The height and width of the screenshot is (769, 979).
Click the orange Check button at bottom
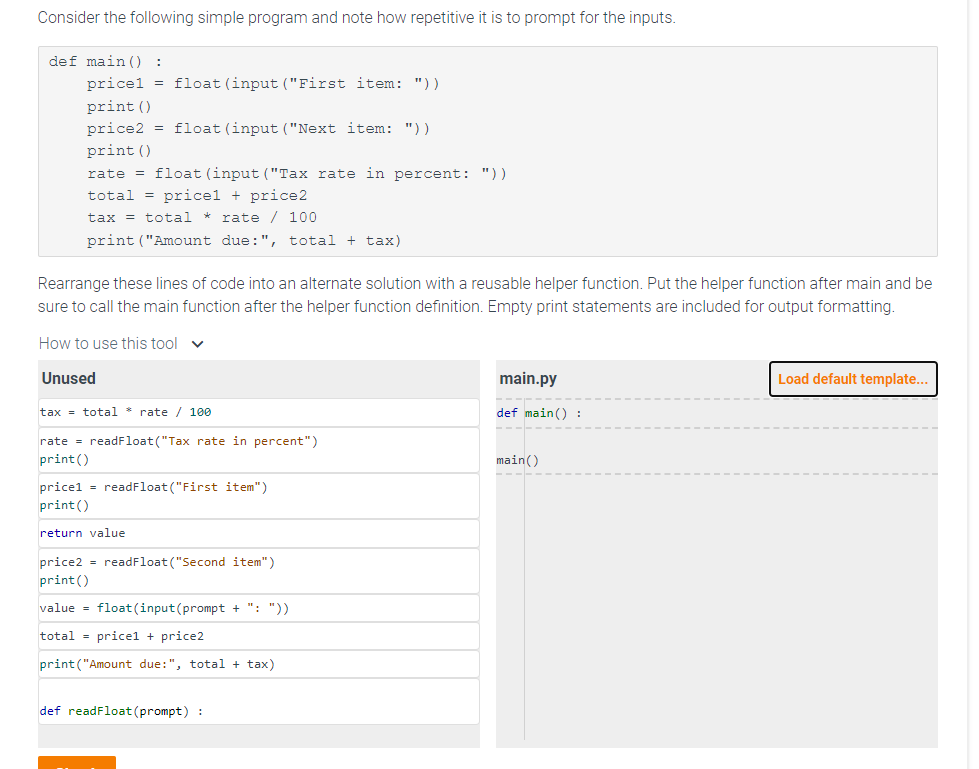[76, 763]
